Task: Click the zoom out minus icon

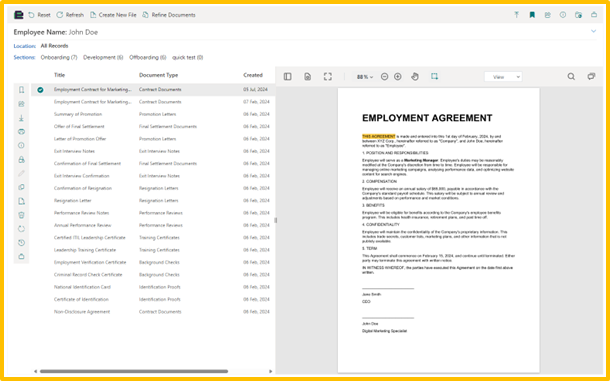Action: click(384, 77)
